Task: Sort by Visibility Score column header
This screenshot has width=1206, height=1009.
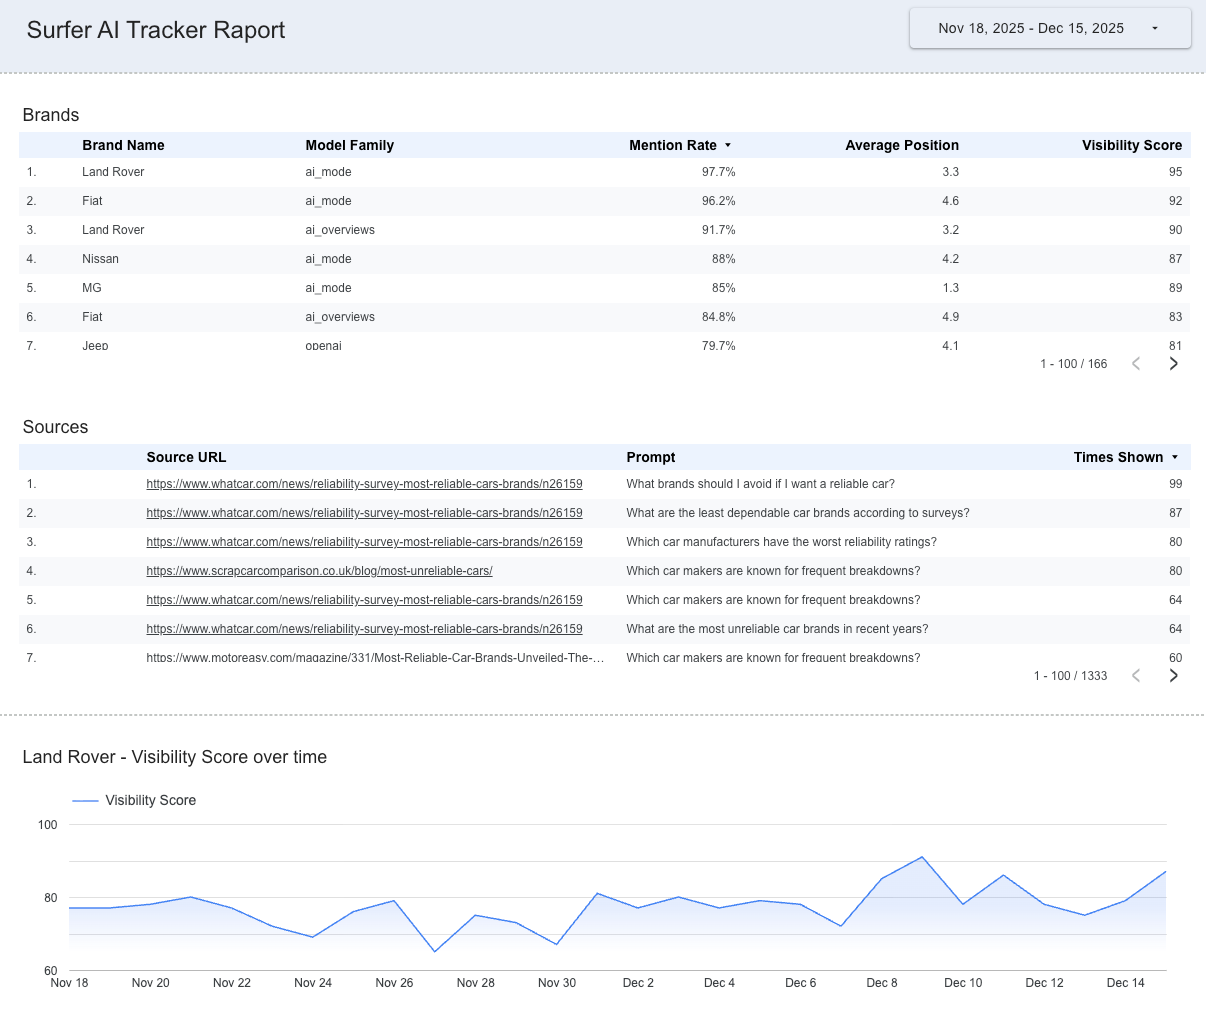Action: tap(1131, 145)
